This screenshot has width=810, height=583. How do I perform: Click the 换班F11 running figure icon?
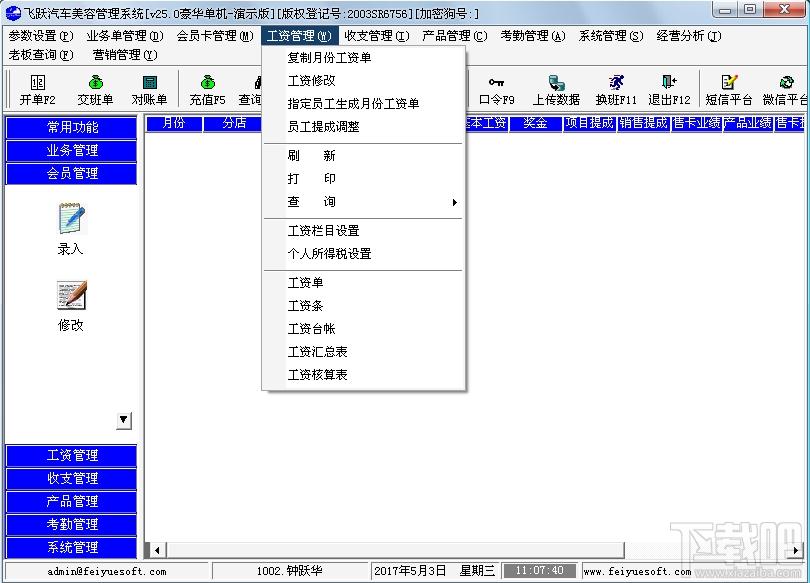[x=616, y=83]
